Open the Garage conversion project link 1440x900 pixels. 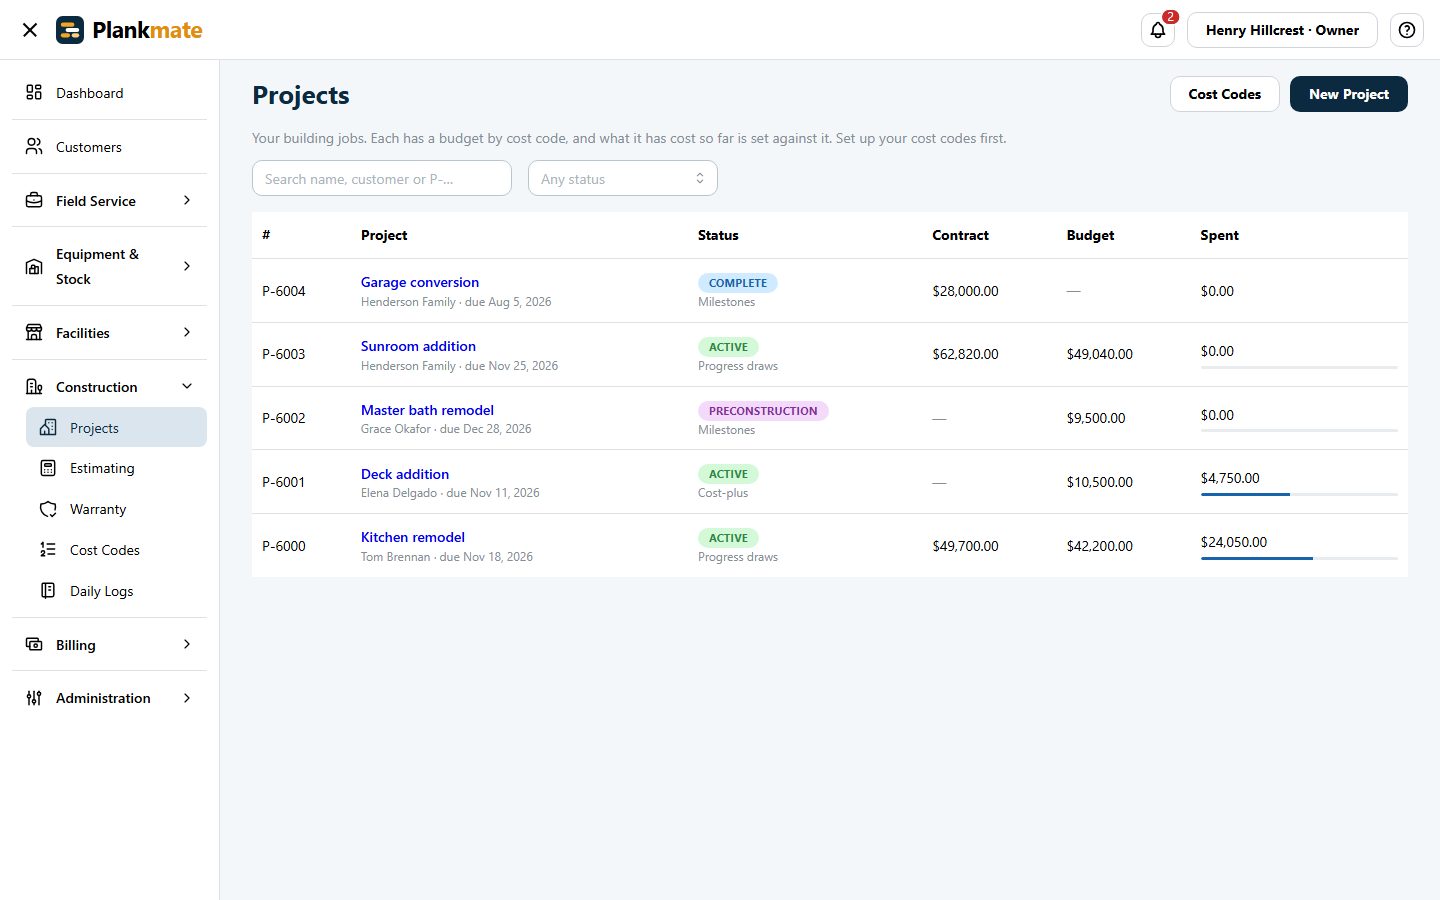click(x=420, y=282)
